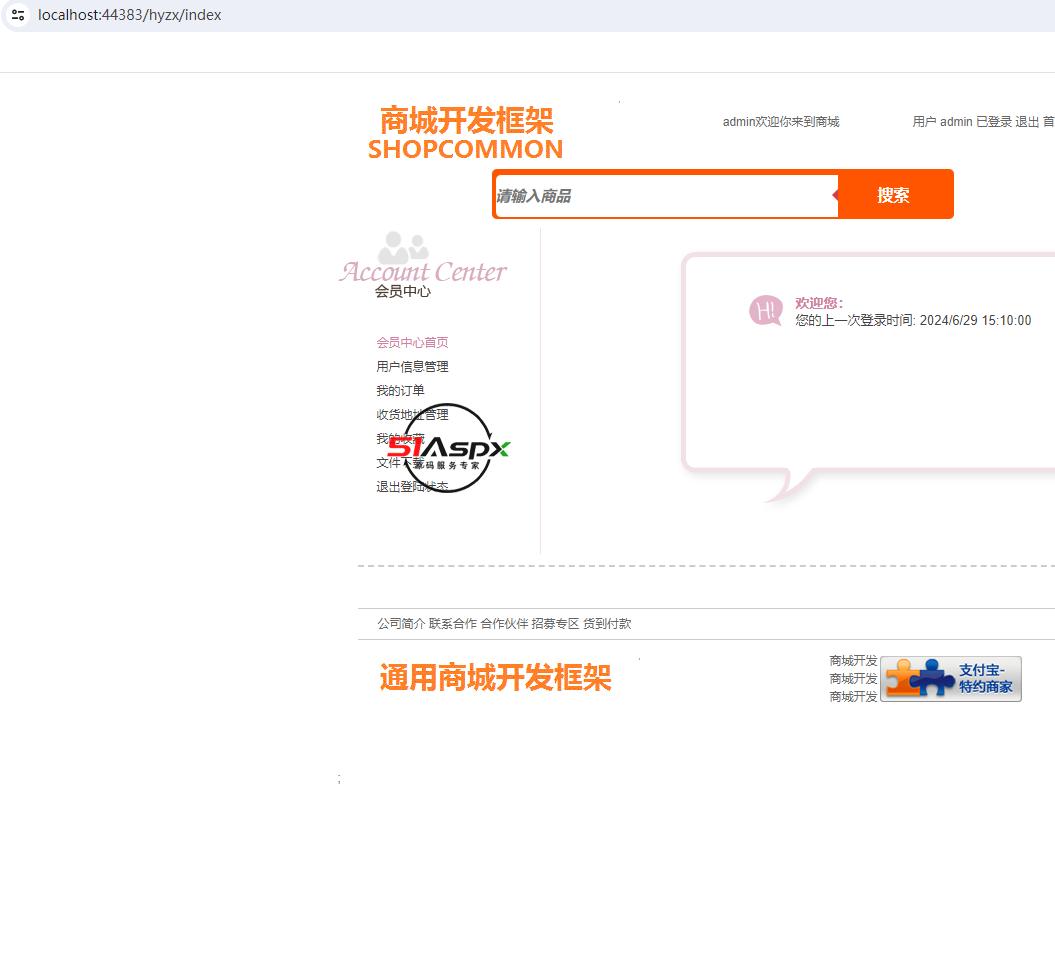Select 退出登陆状态 in the sidebar menu
Viewport: 1055px width, 971px height.
(x=412, y=487)
